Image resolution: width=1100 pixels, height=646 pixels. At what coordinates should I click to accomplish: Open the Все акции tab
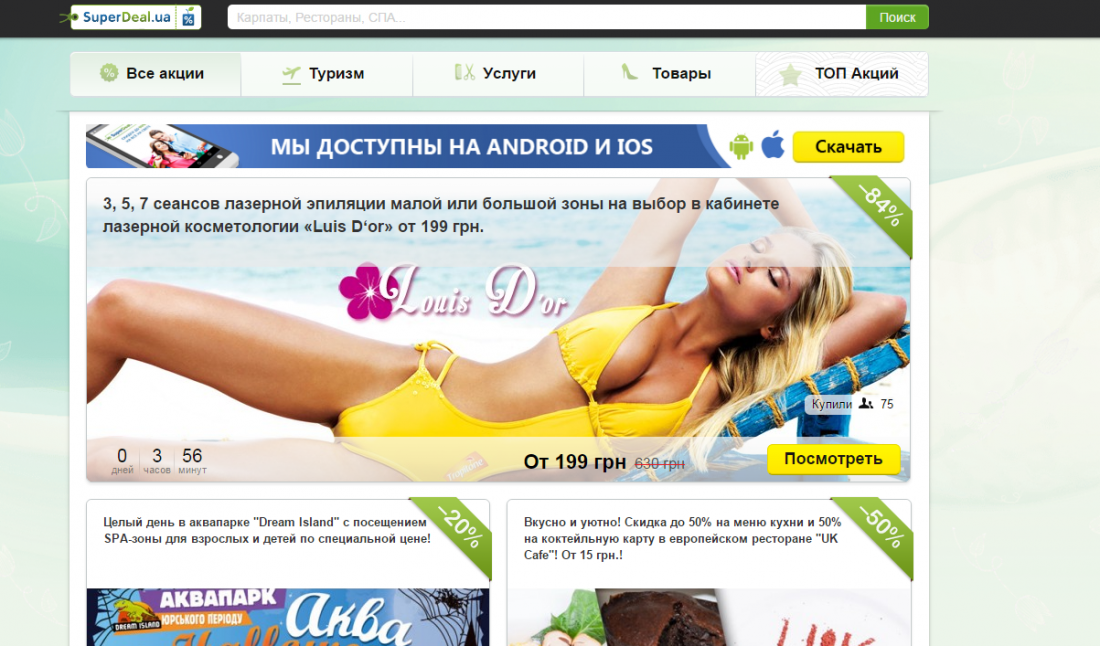coord(156,74)
